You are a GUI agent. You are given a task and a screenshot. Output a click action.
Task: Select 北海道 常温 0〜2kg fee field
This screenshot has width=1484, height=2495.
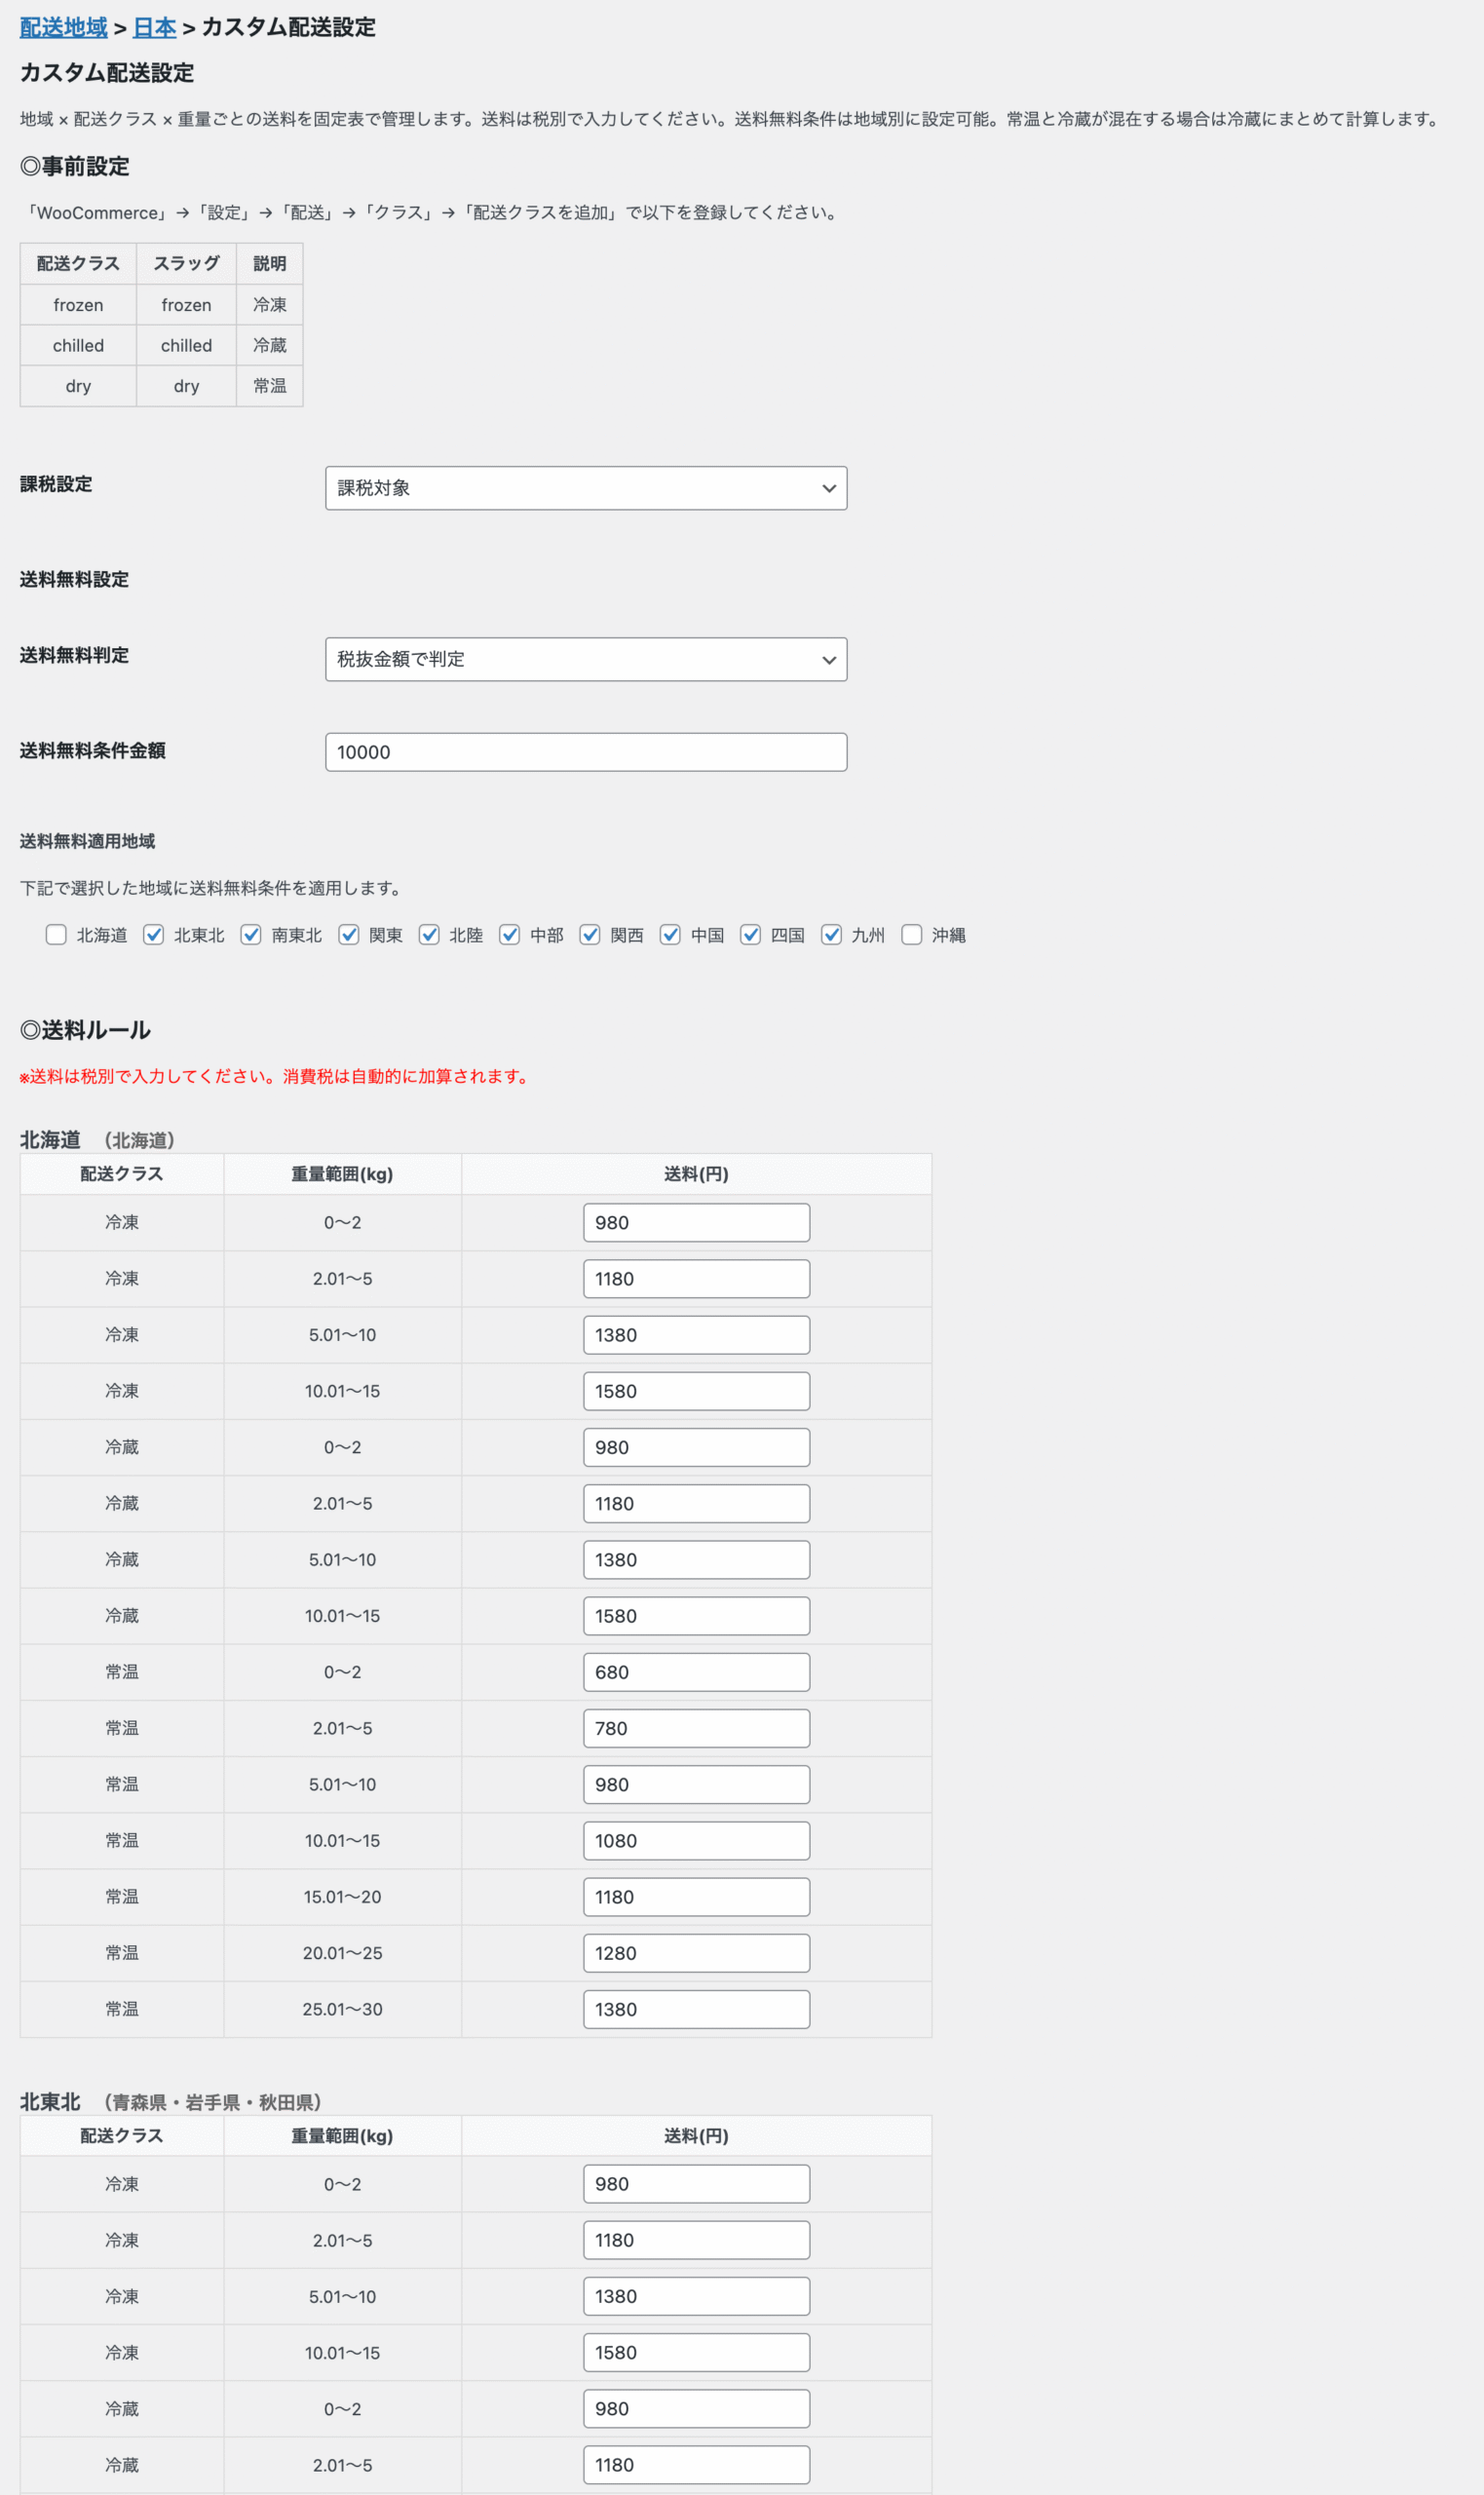point(696,1672)
